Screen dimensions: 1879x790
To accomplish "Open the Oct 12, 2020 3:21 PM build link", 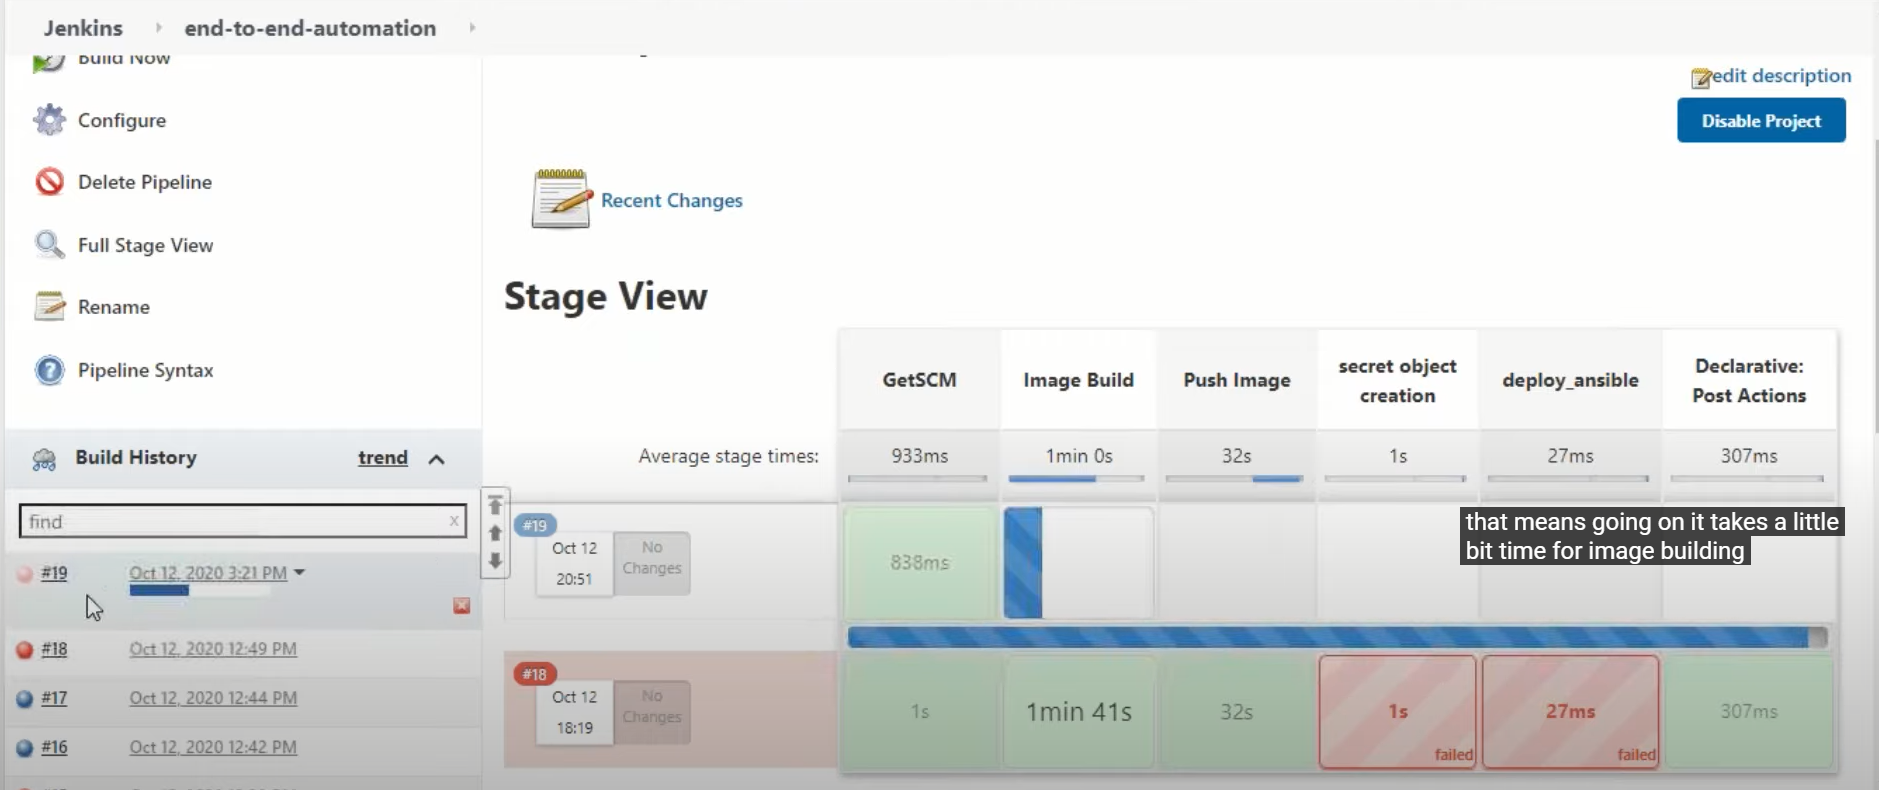I will (x=208, y=573).
